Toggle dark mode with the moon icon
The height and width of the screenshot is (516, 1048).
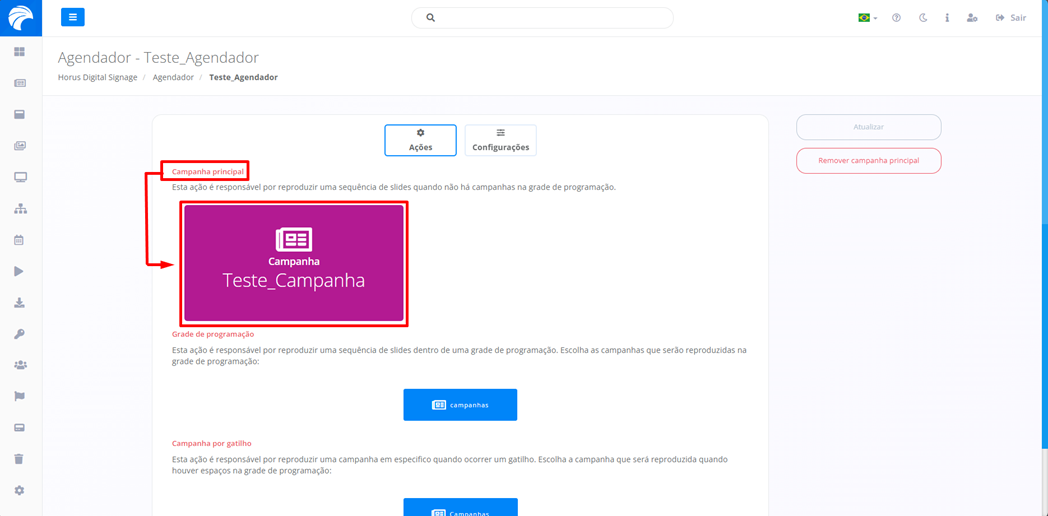[922, 18]
